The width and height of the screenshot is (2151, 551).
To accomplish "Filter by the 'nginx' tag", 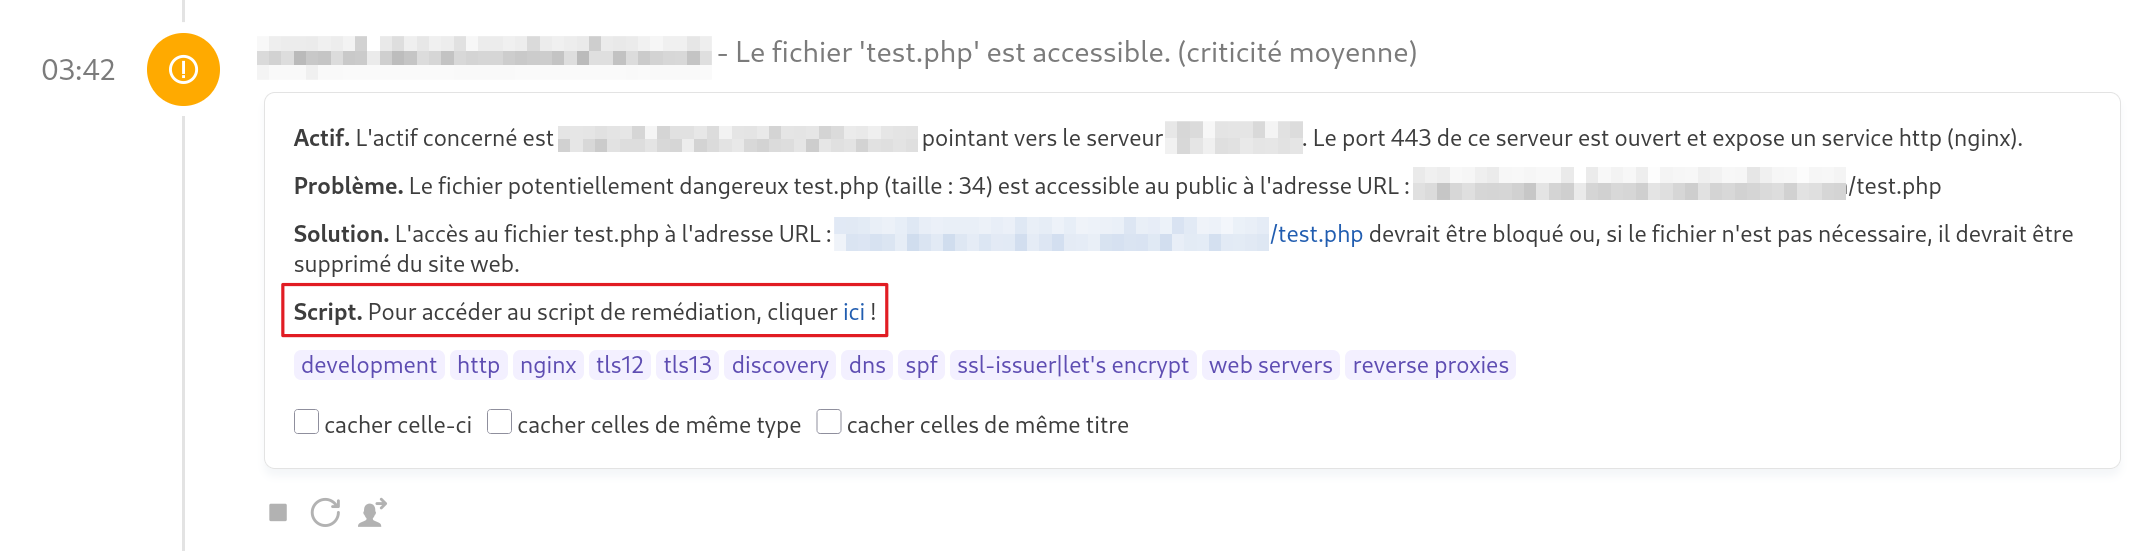I will click(x=548, y=366).
